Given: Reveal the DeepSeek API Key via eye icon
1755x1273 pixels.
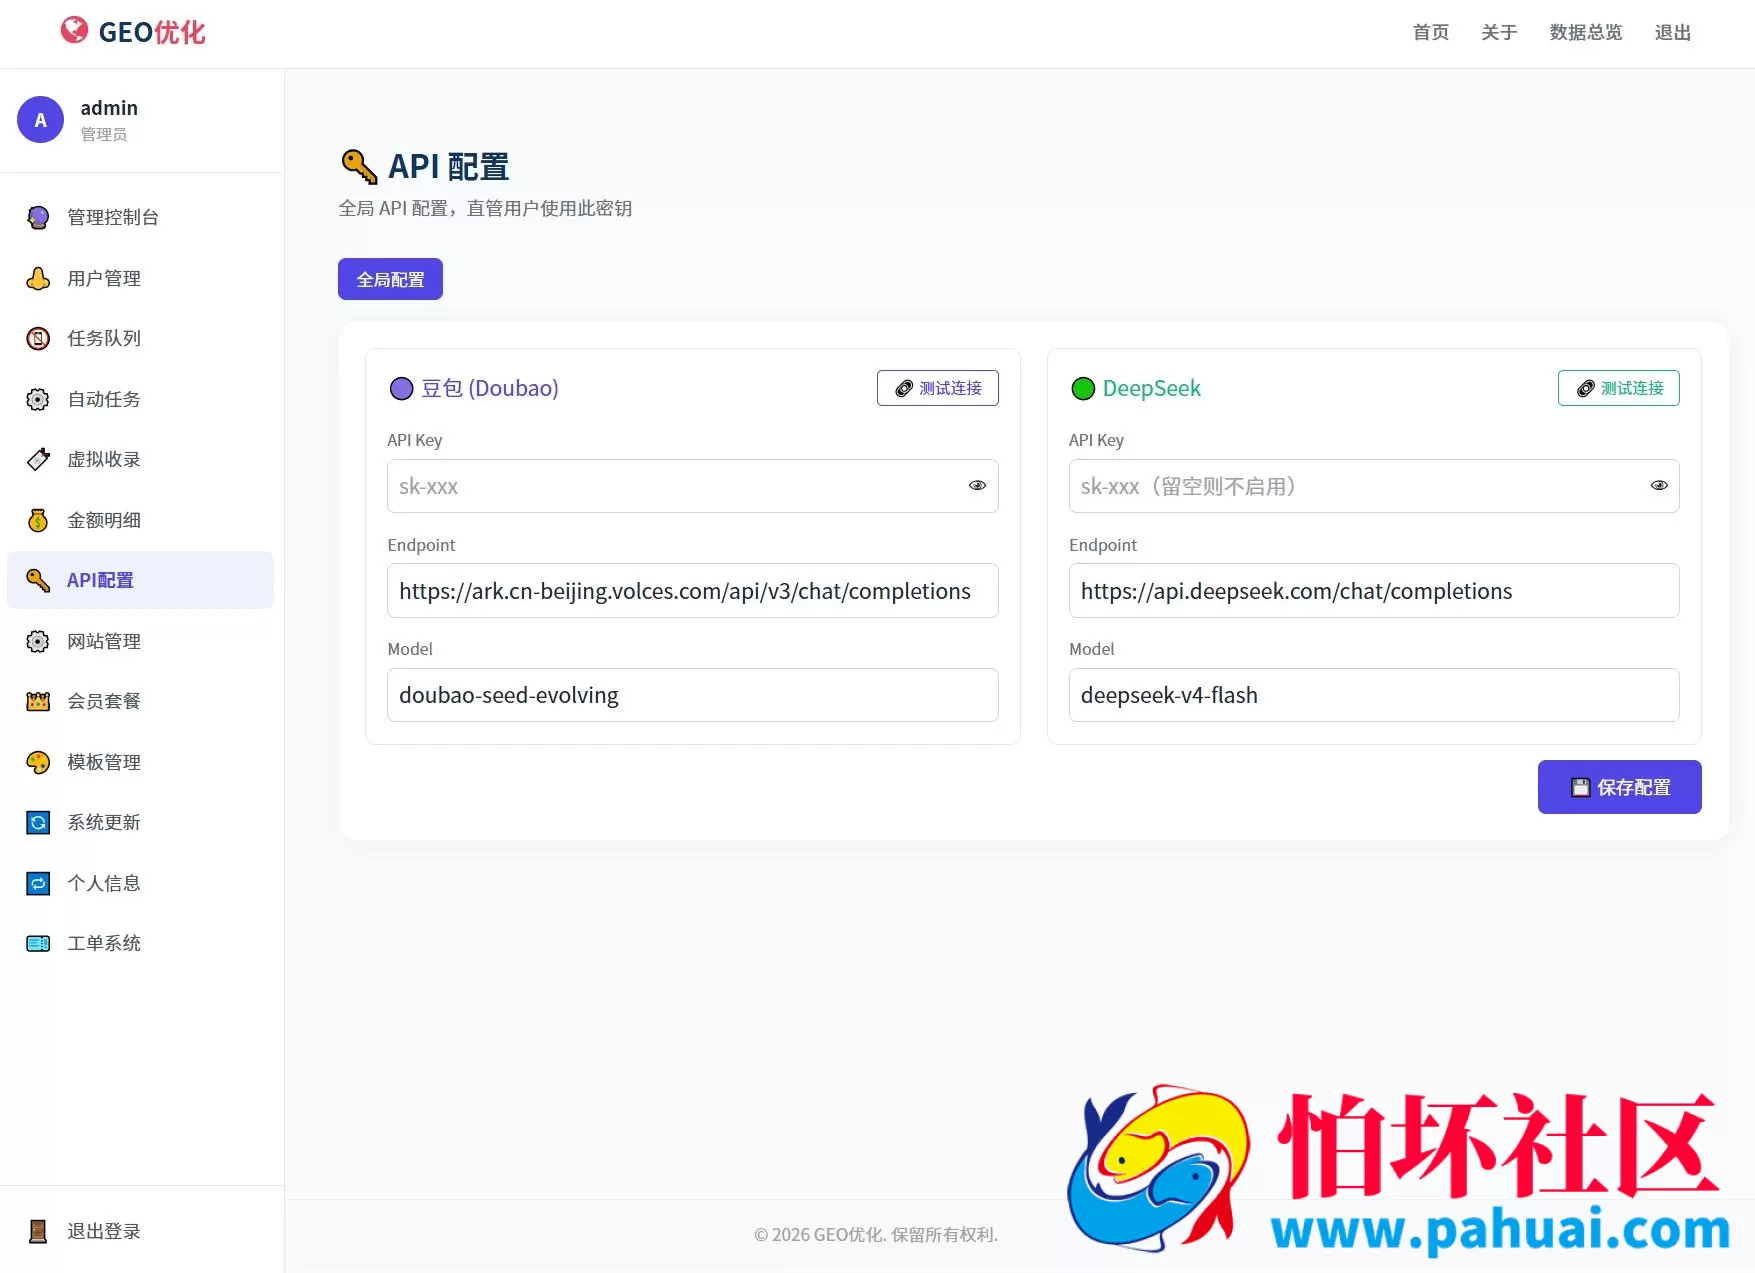Looking at the screenshot, I should point(1659,486).
